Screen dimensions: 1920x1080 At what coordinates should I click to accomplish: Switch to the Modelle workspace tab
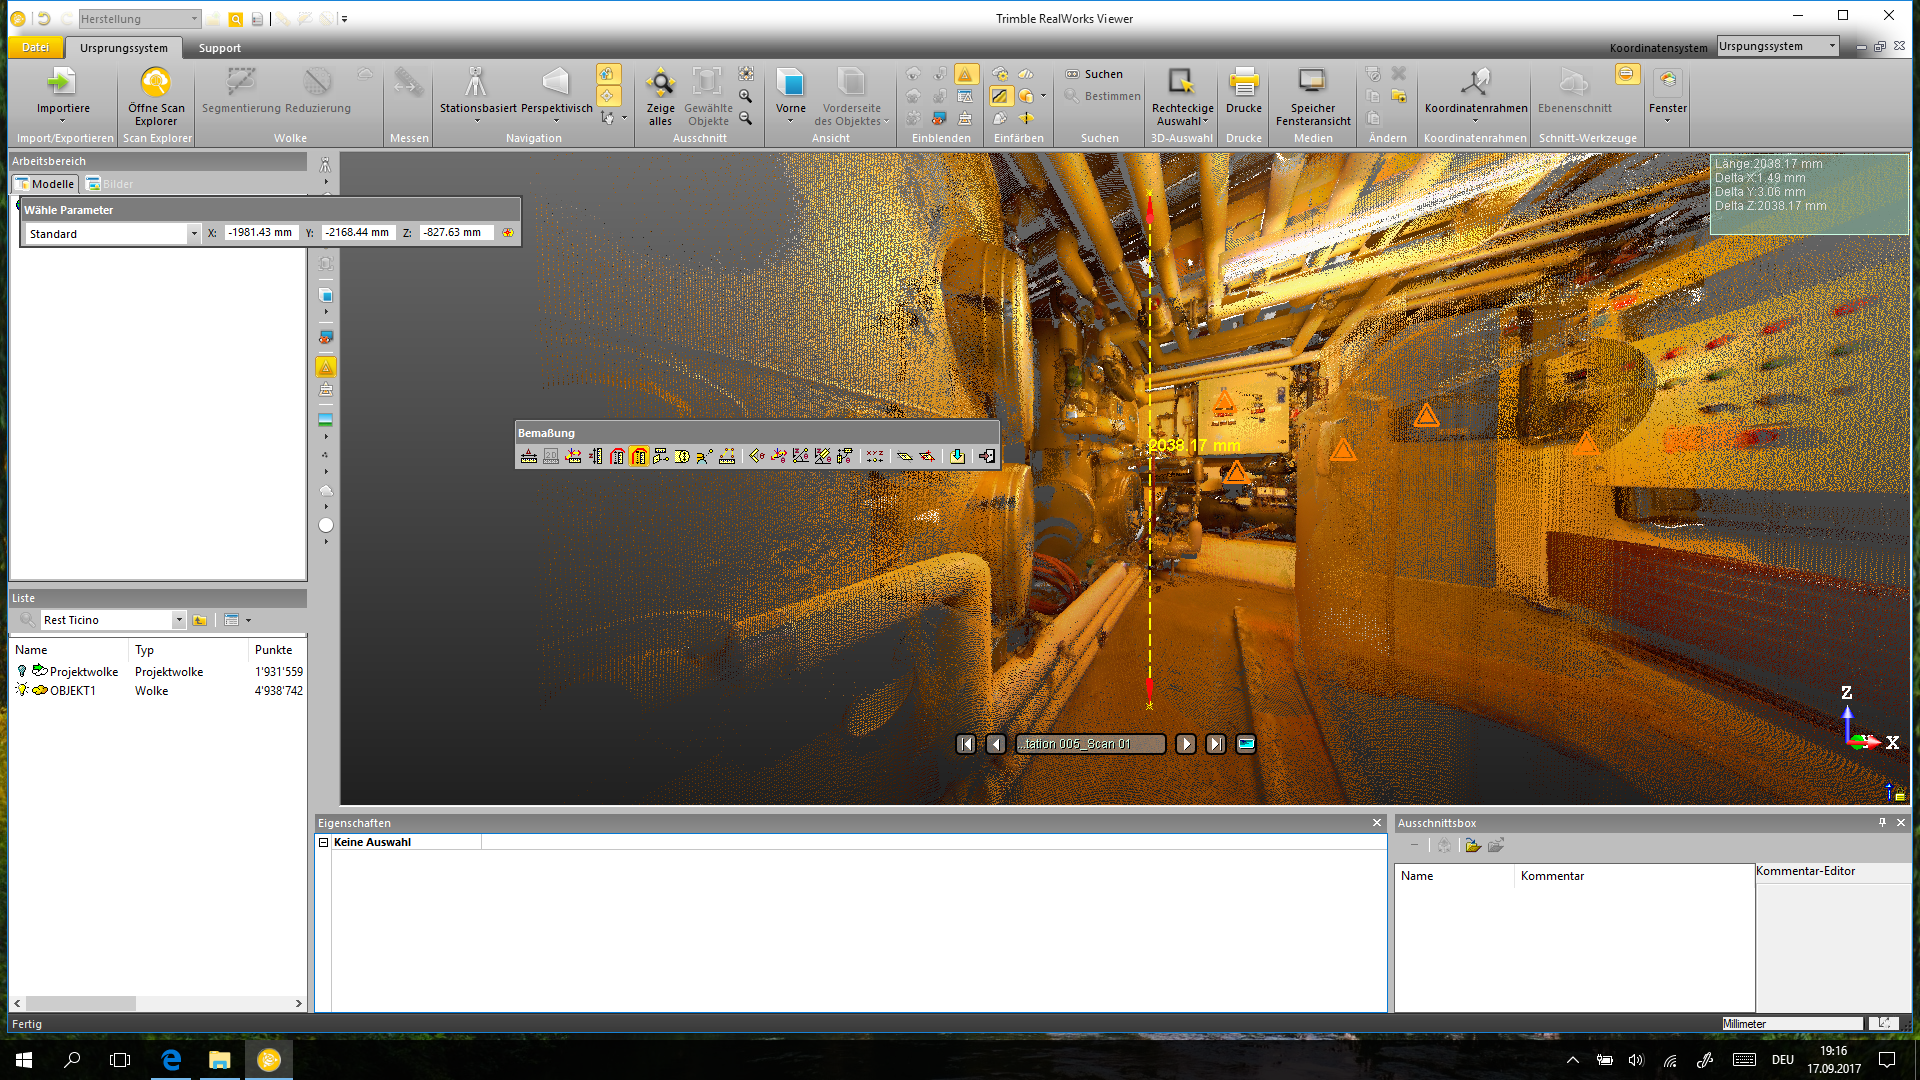tap(45, 184)
